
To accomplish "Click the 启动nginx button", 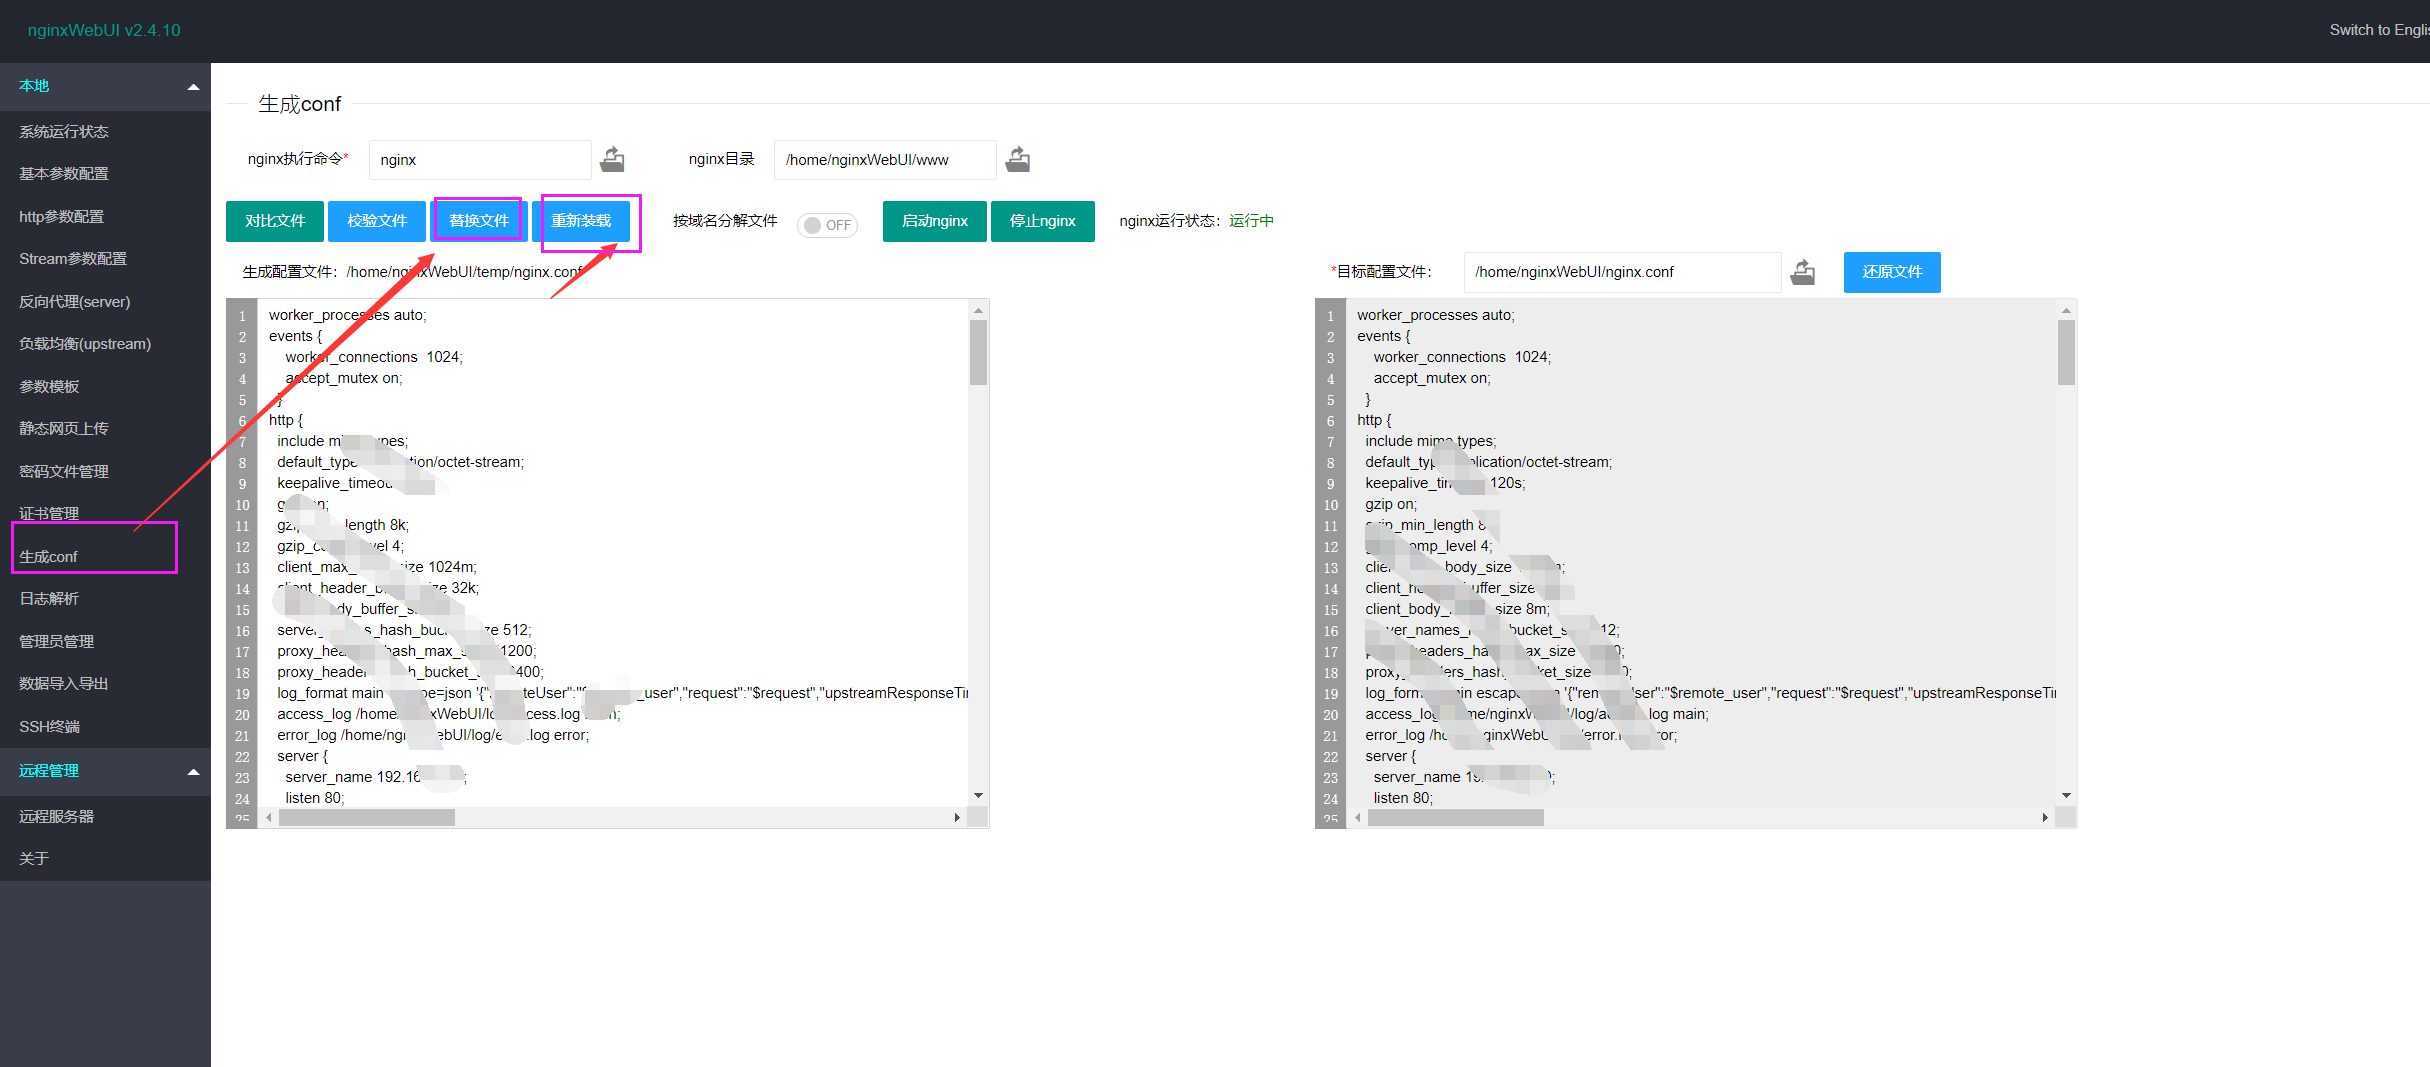I will point(935,221).
